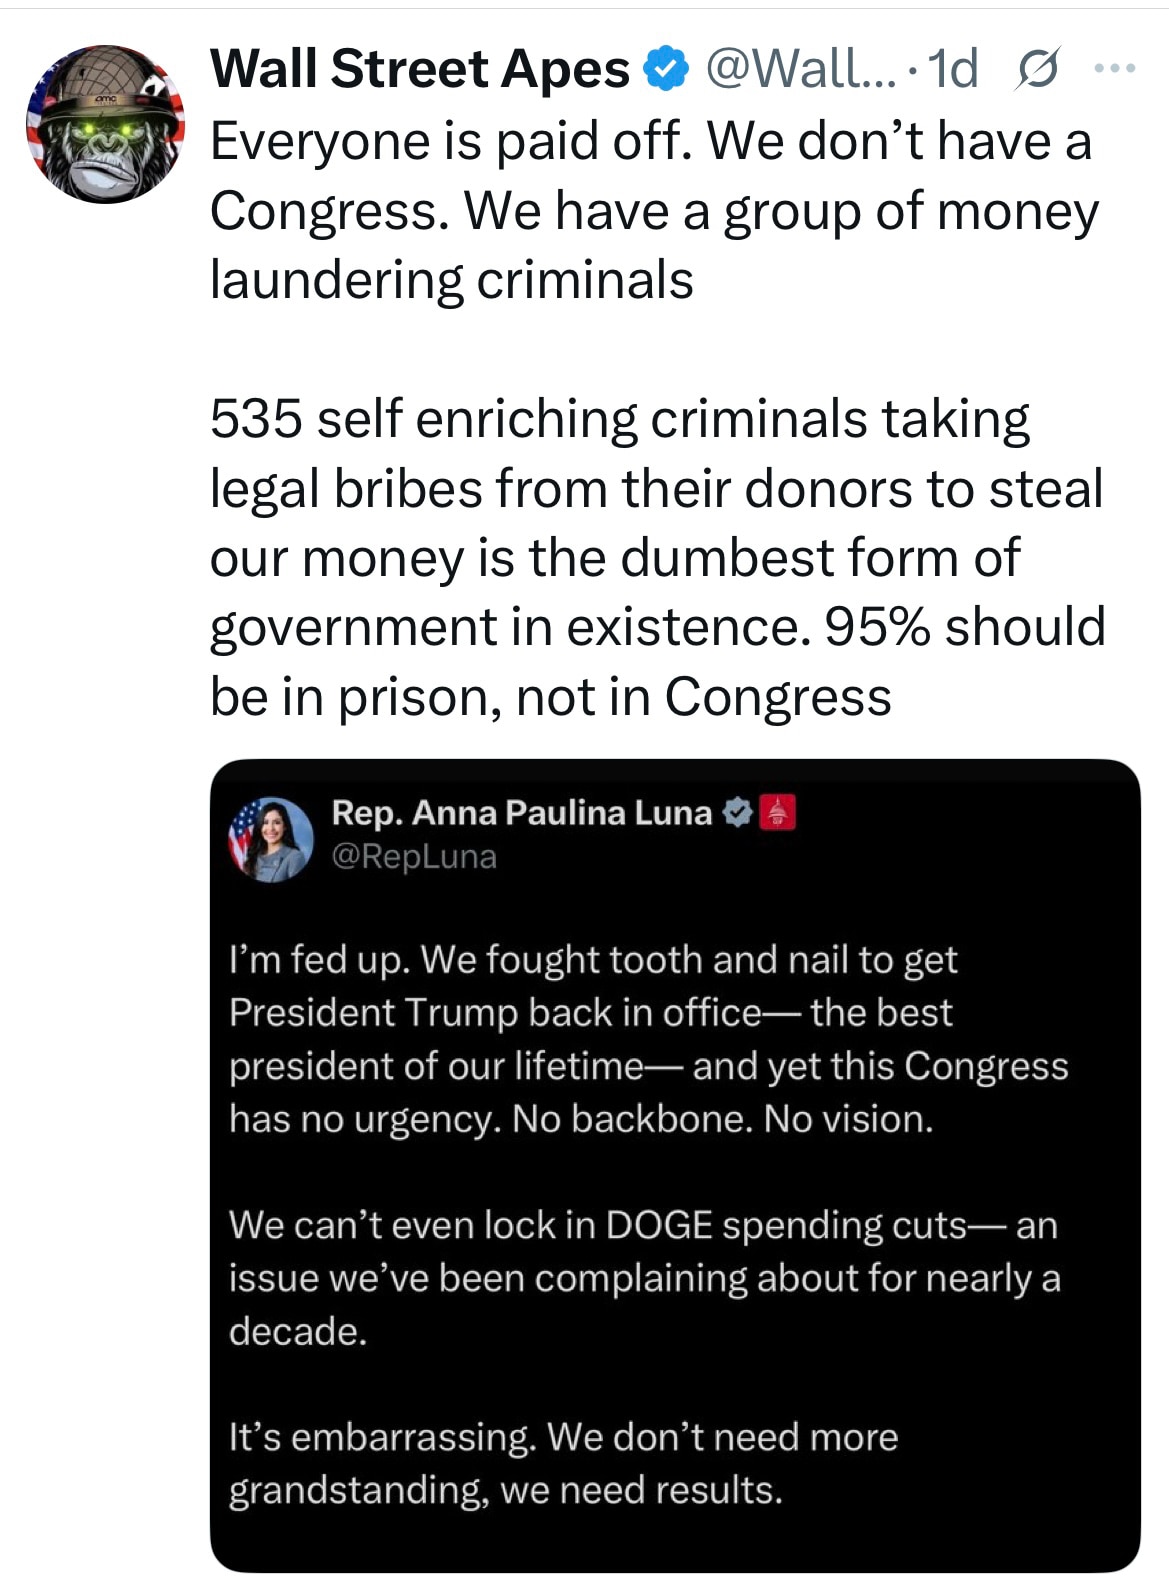
Task: Open the Wall Street Apes profile avatar
Action: click(x=105, y=125)
